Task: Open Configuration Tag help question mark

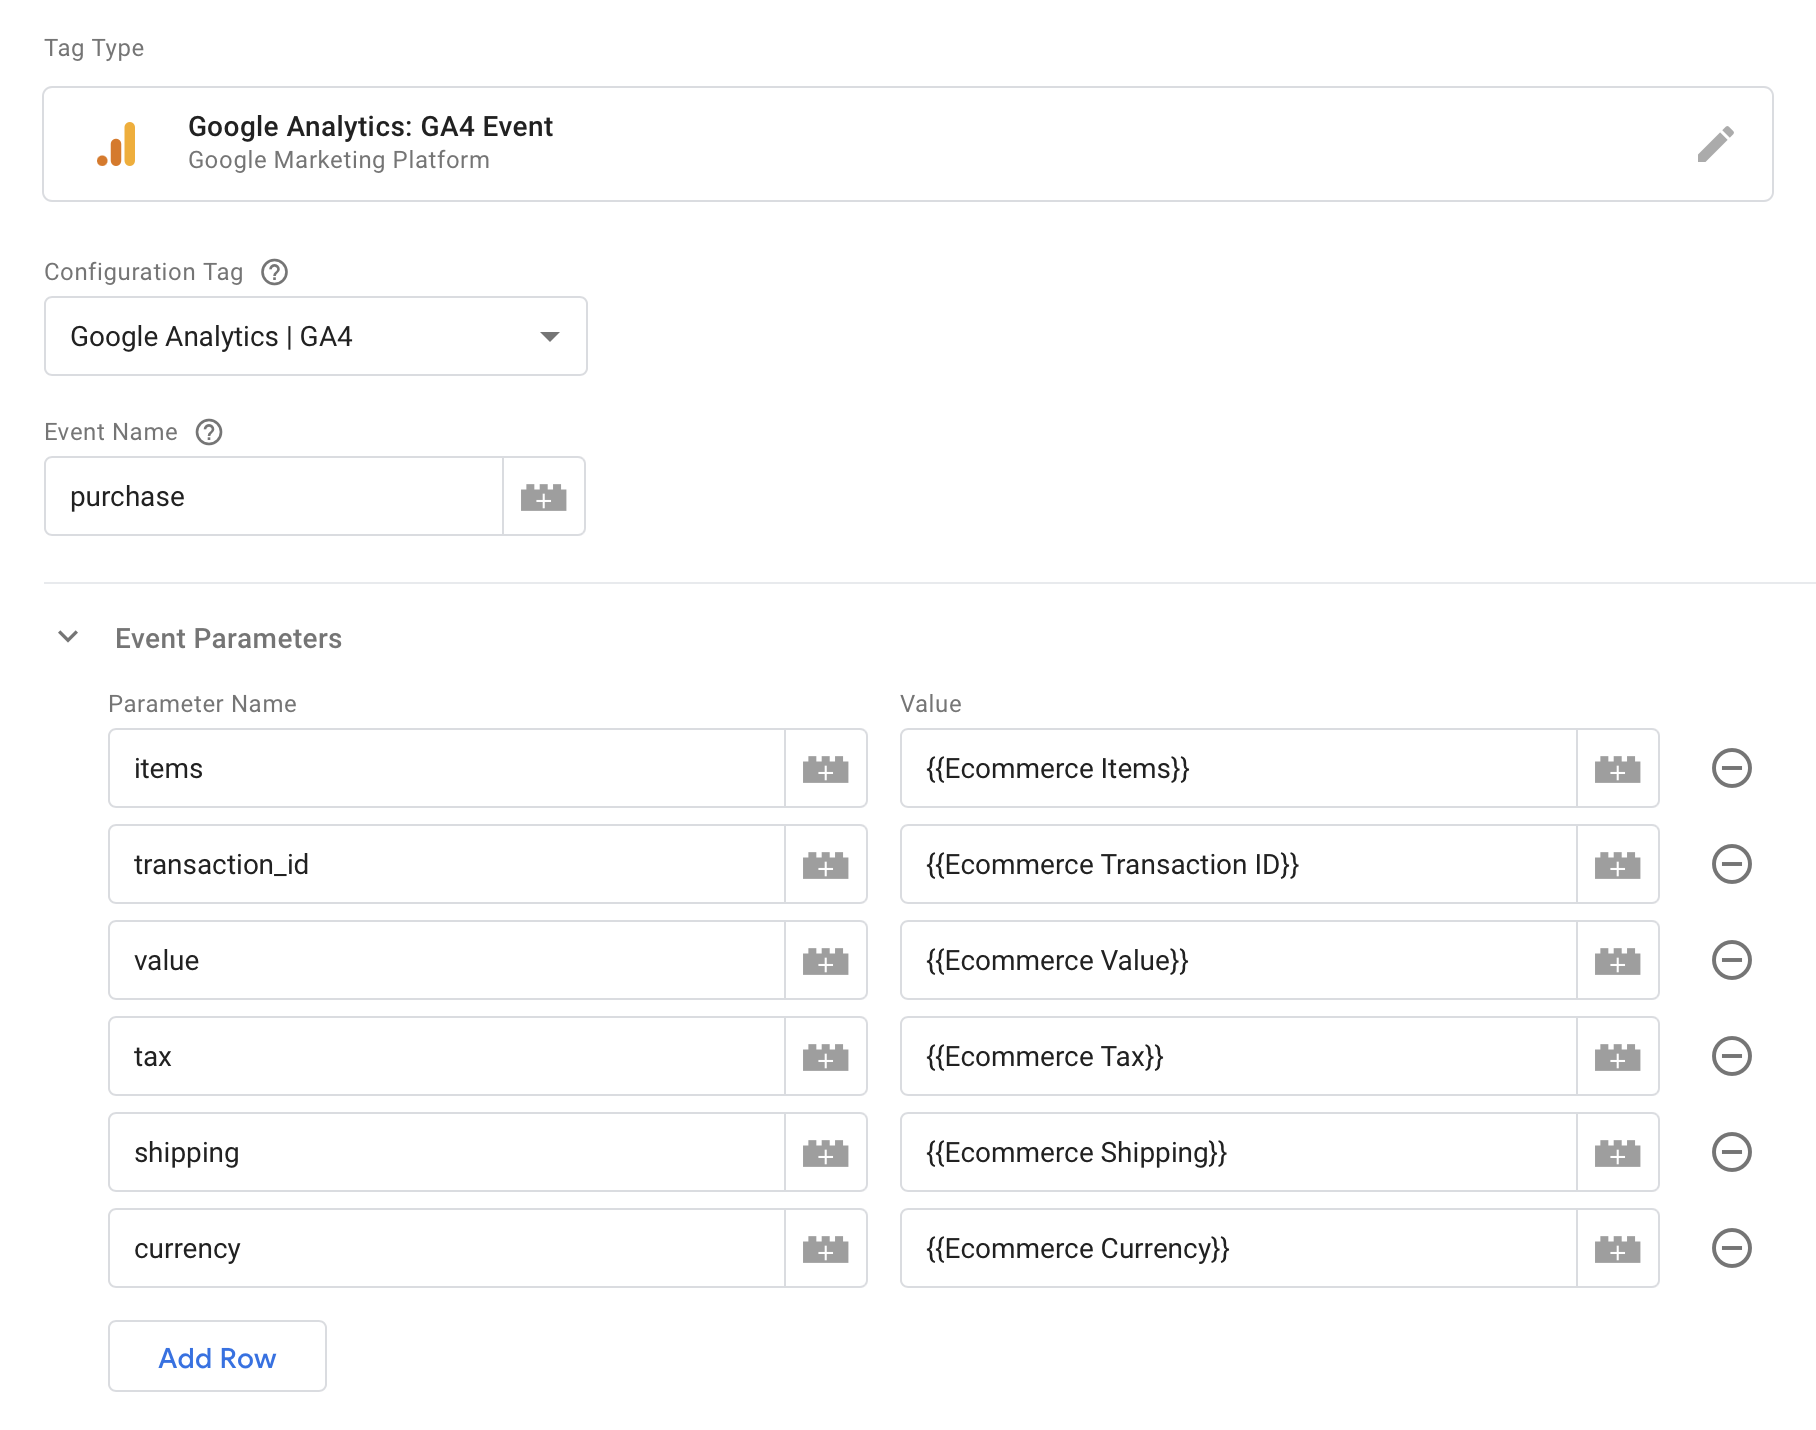Action: tap(274, 272)
